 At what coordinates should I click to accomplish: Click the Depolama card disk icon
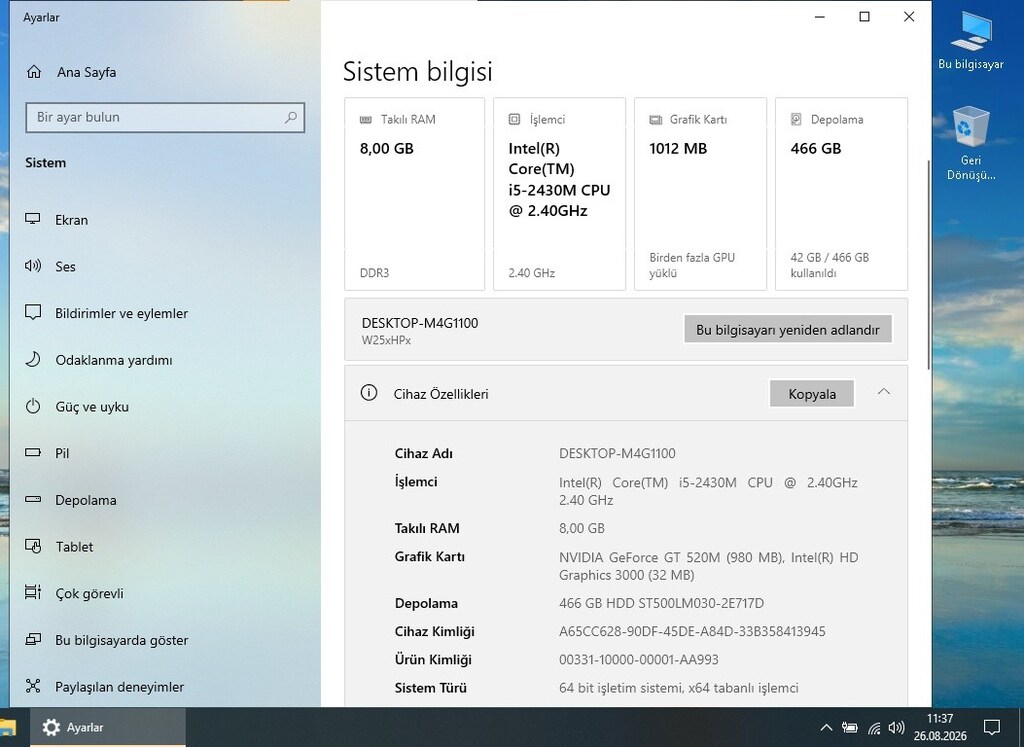(796, 119)
